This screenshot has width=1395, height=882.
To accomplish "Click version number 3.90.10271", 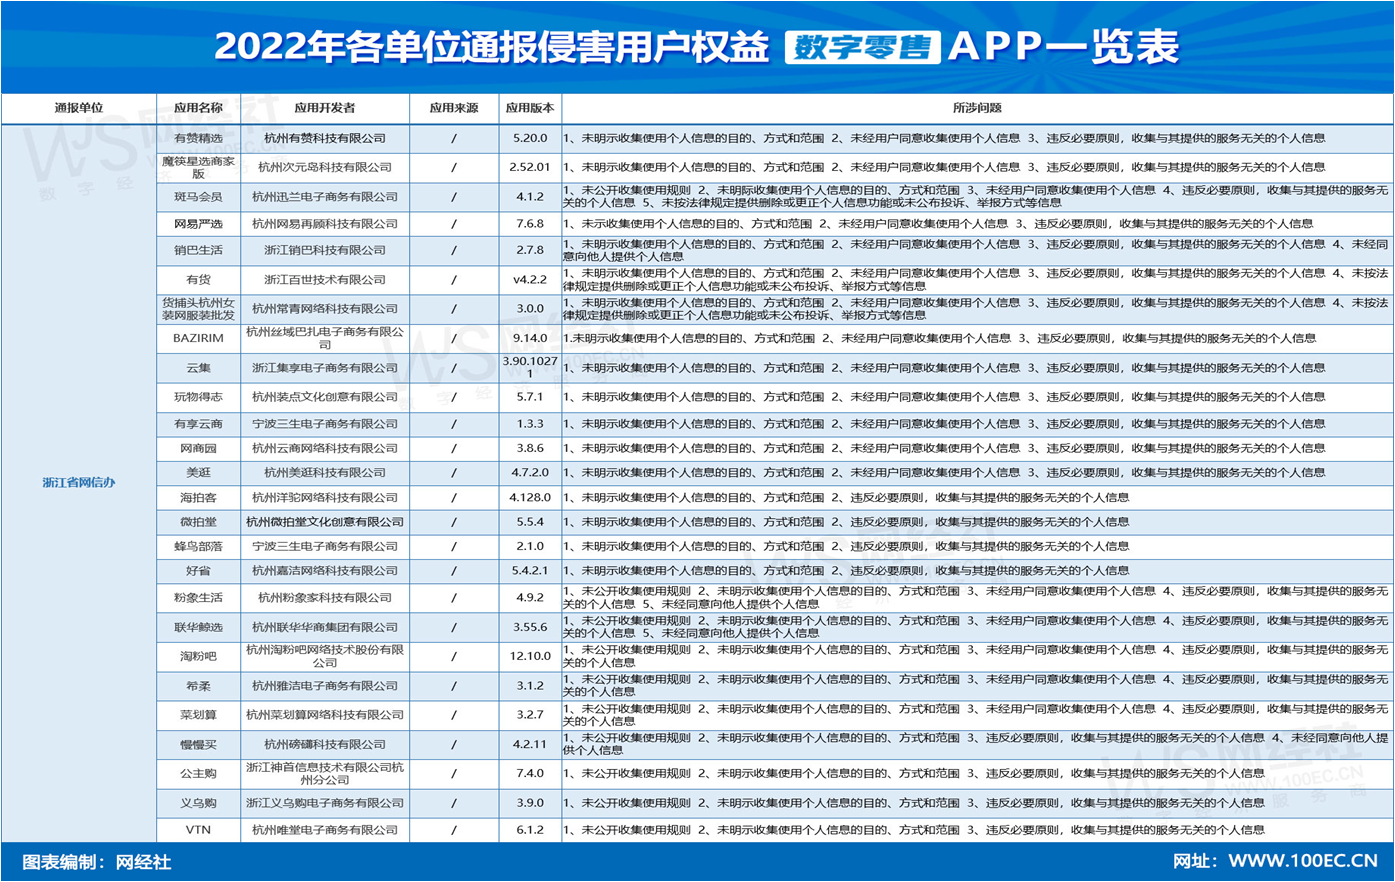I will [530, 367].
